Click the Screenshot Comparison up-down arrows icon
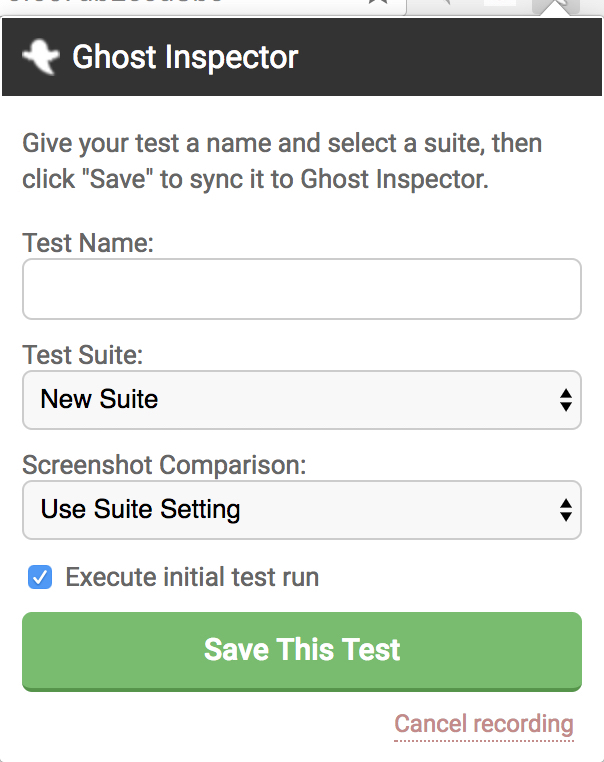 pos(565,510)
